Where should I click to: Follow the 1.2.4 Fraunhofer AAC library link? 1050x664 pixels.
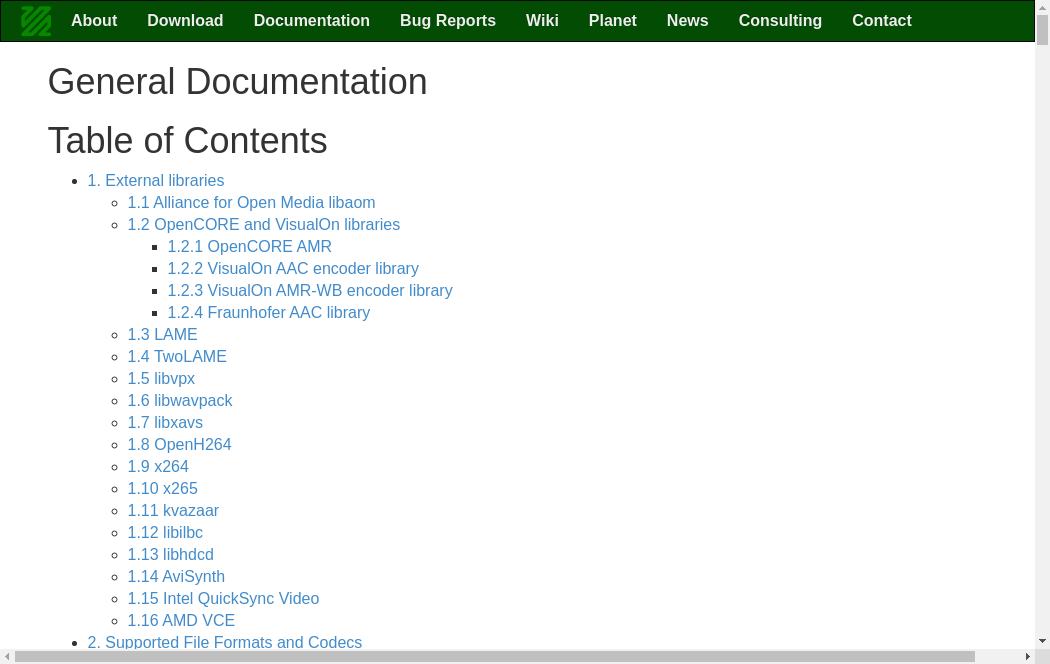click(268, 313)
